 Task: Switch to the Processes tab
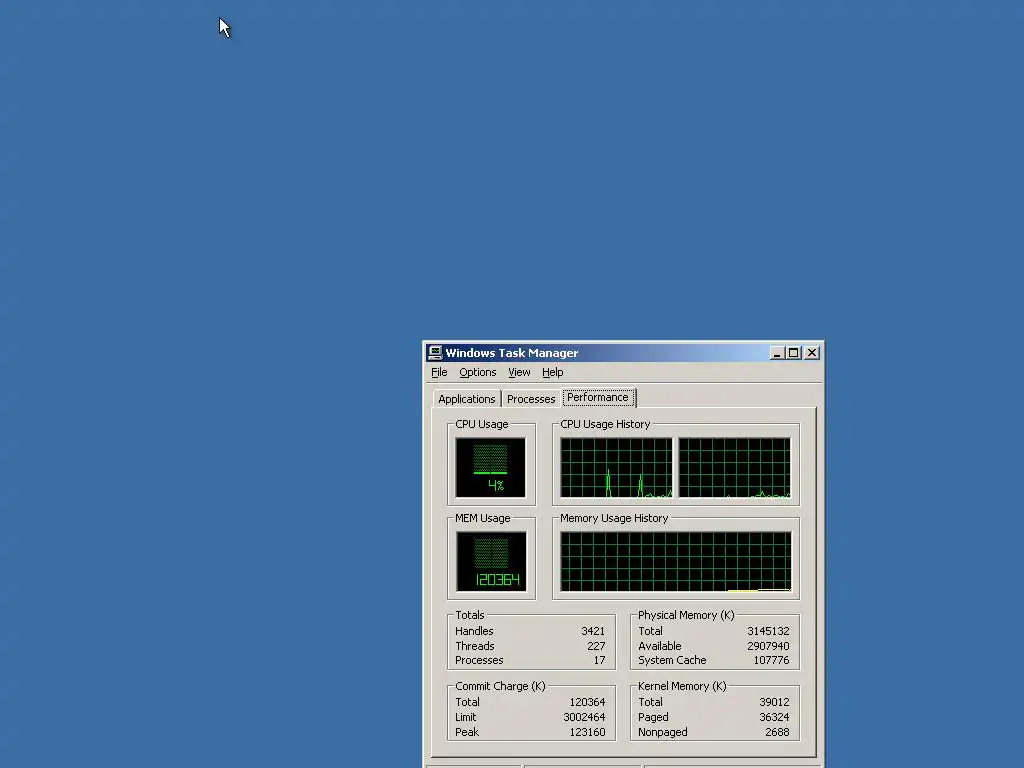click(x=531, y=399)
